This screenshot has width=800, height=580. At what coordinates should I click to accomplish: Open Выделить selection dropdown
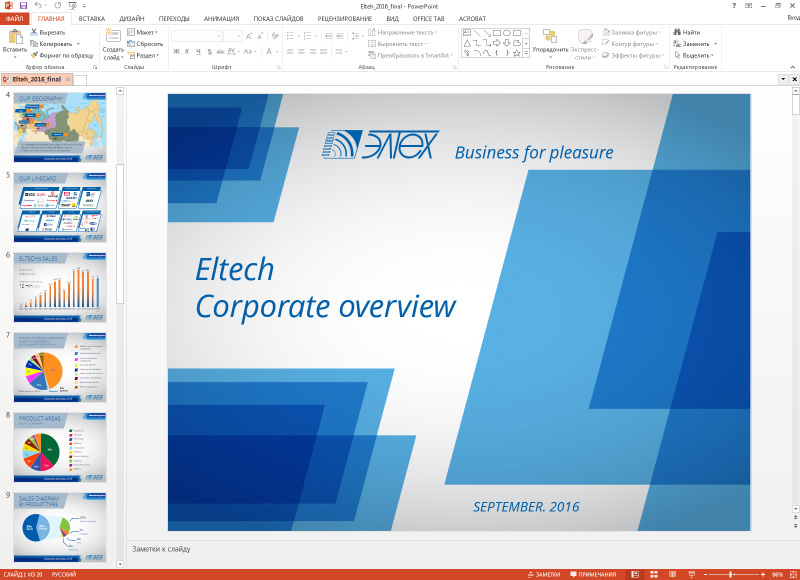click(694, 55)
